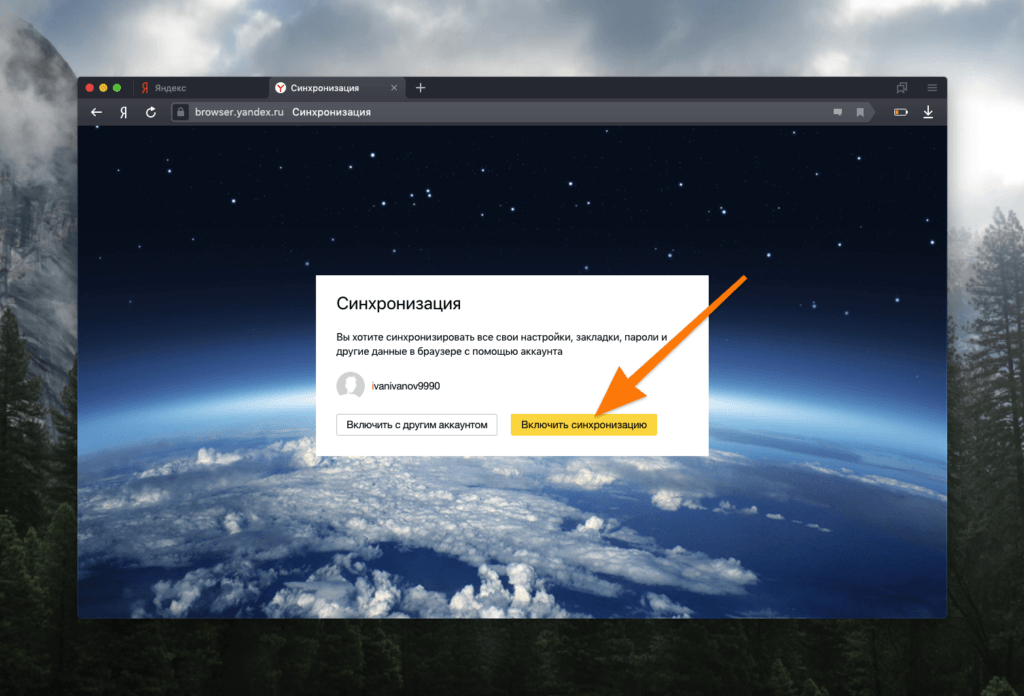Image resolution: width=1024 pixels, height=696 pixels.
Task: Click the Yandex Browser favicon on Синхронизация tab
Action: coord(281,87)
